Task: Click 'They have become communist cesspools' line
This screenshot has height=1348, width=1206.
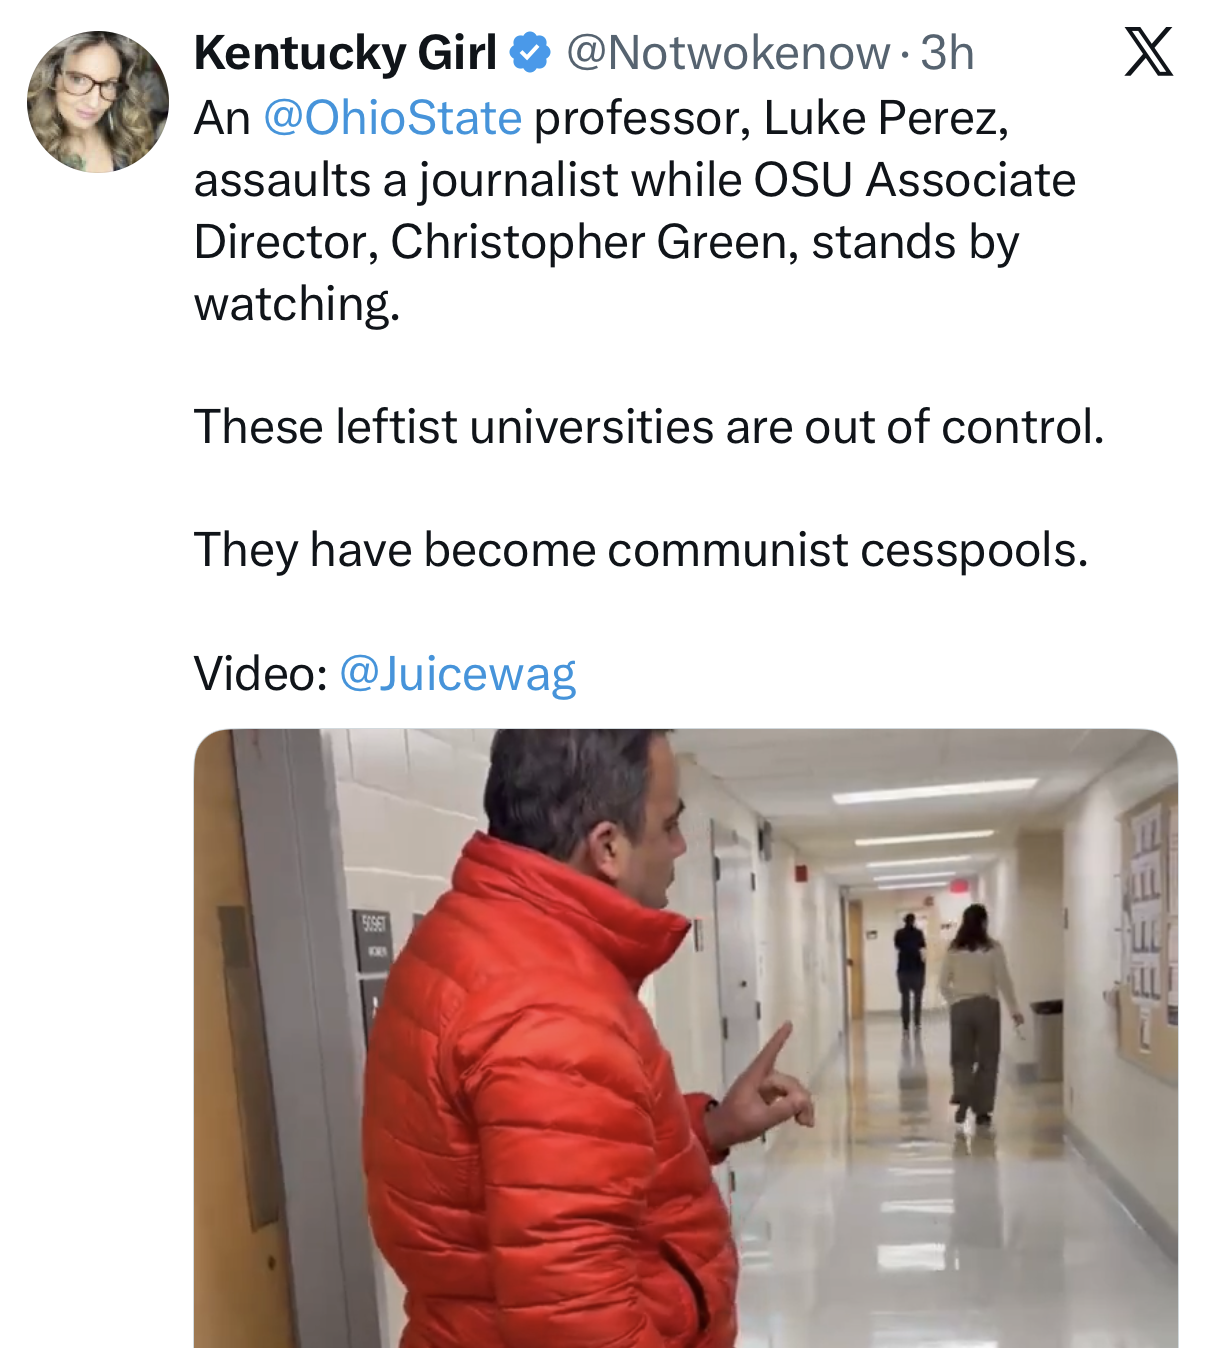Action: point(640,550)
